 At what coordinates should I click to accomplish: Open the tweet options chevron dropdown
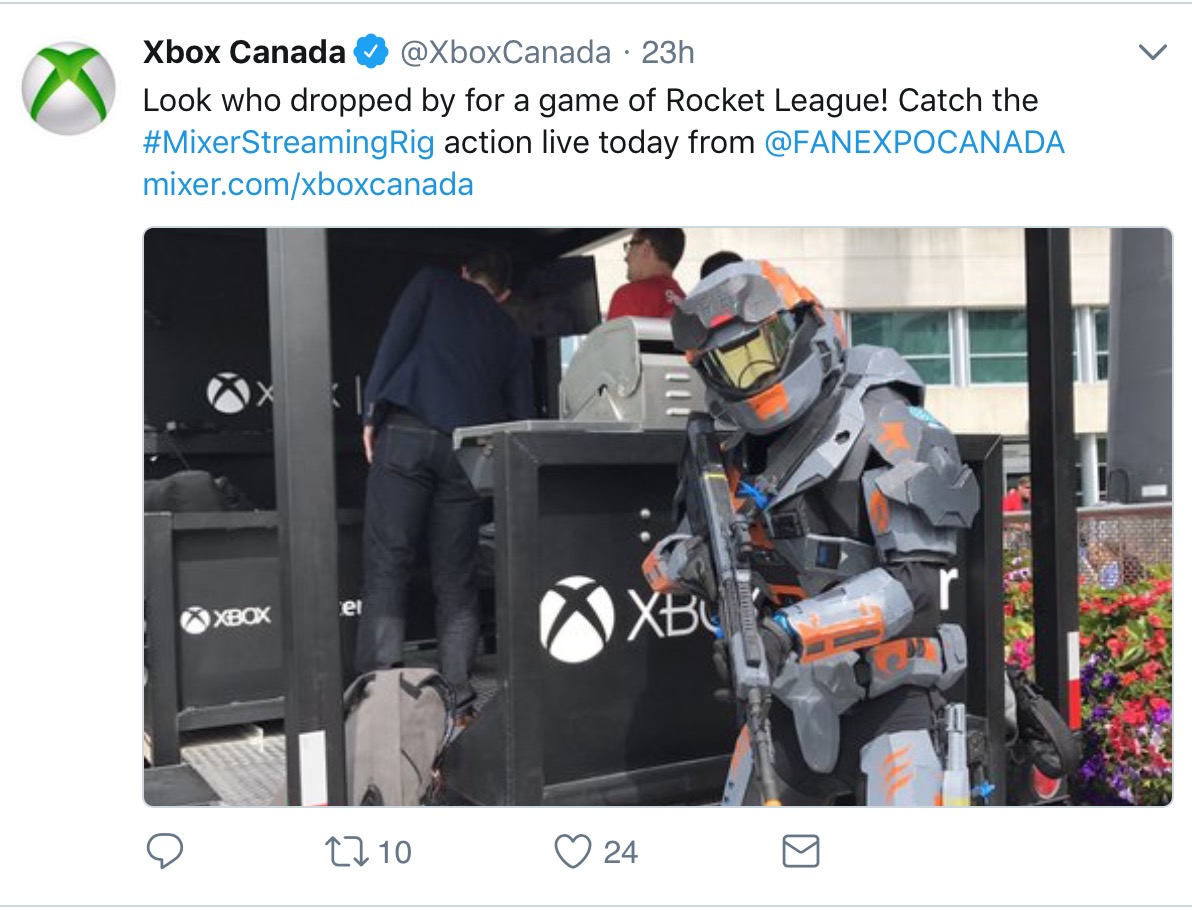click(x=1153, y=52)
